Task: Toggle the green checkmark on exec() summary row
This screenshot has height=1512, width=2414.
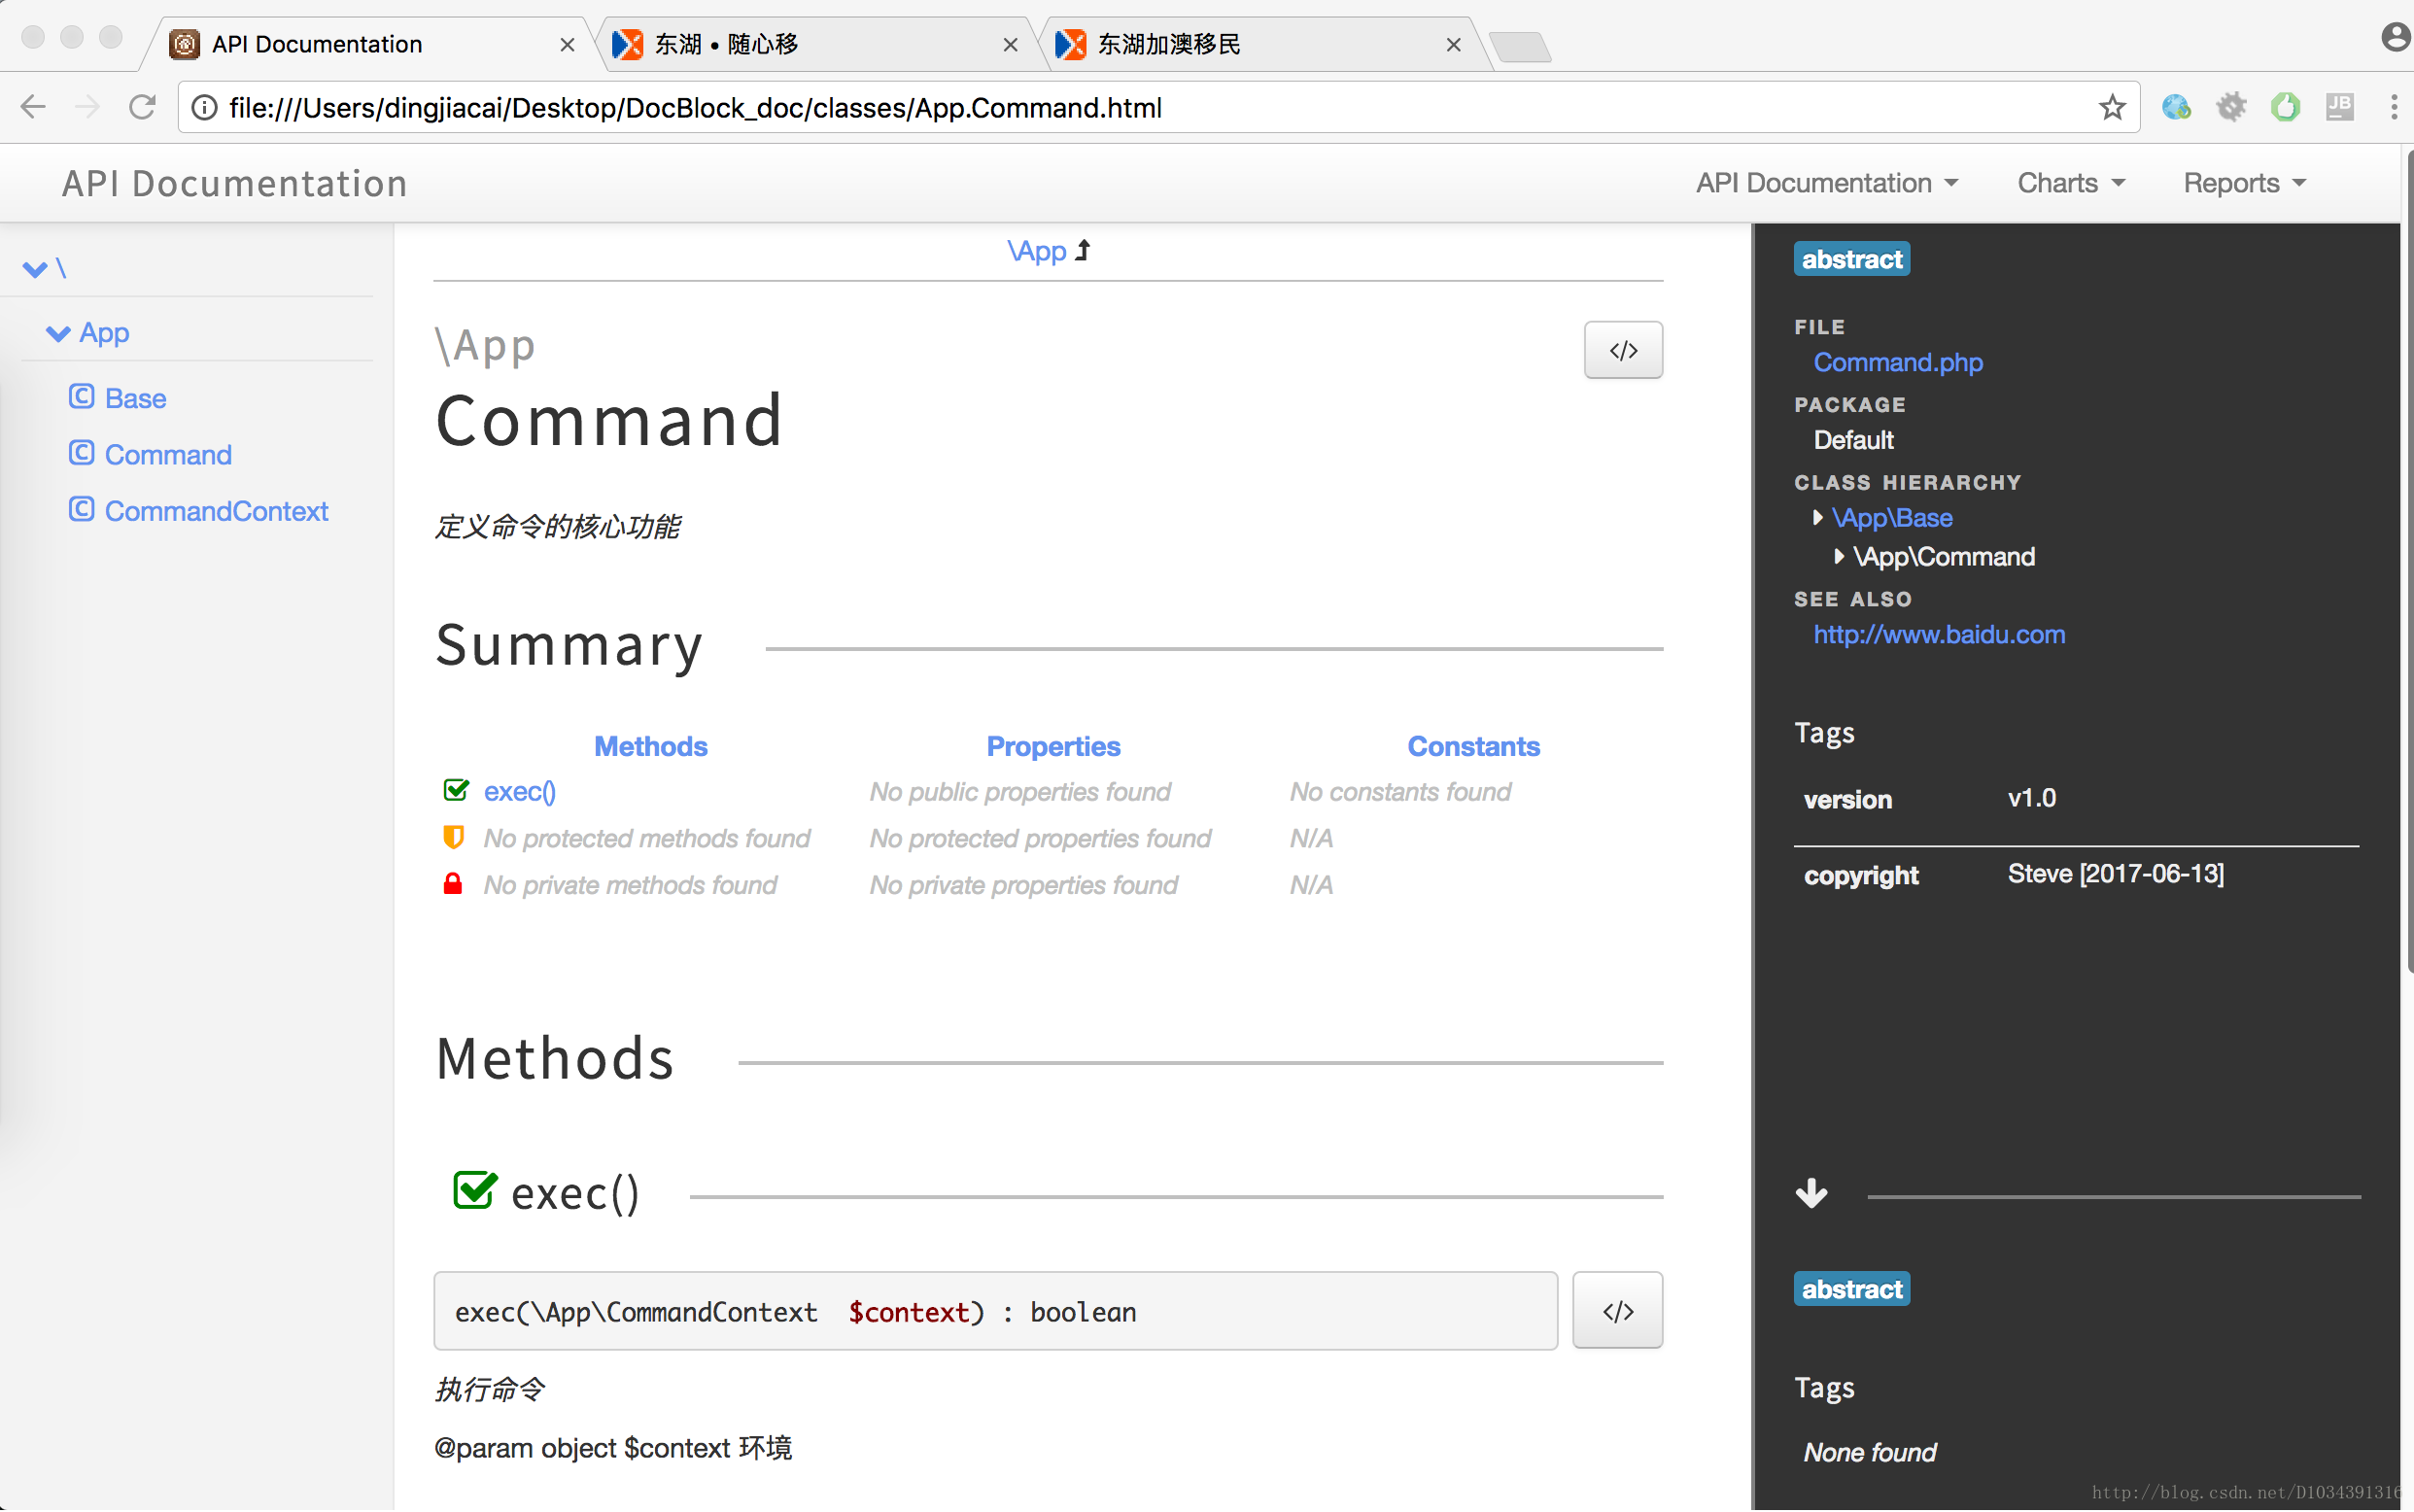Action: click(457, 791)
